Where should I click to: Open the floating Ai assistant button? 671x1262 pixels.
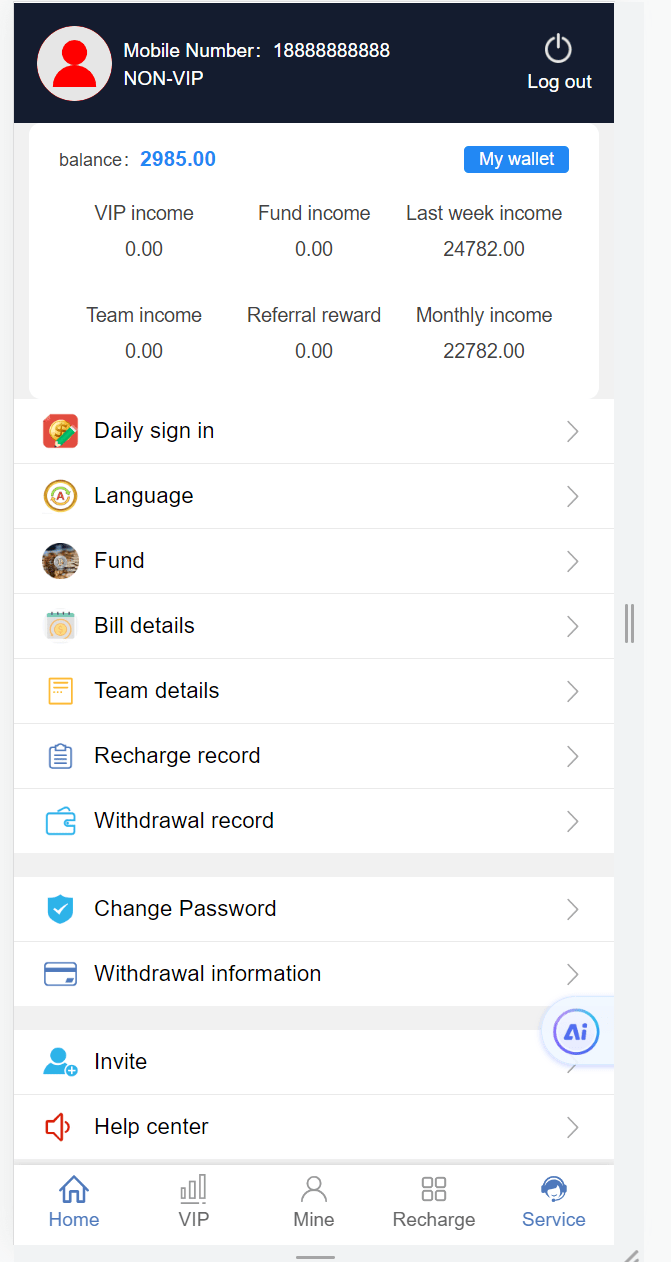576,1033
